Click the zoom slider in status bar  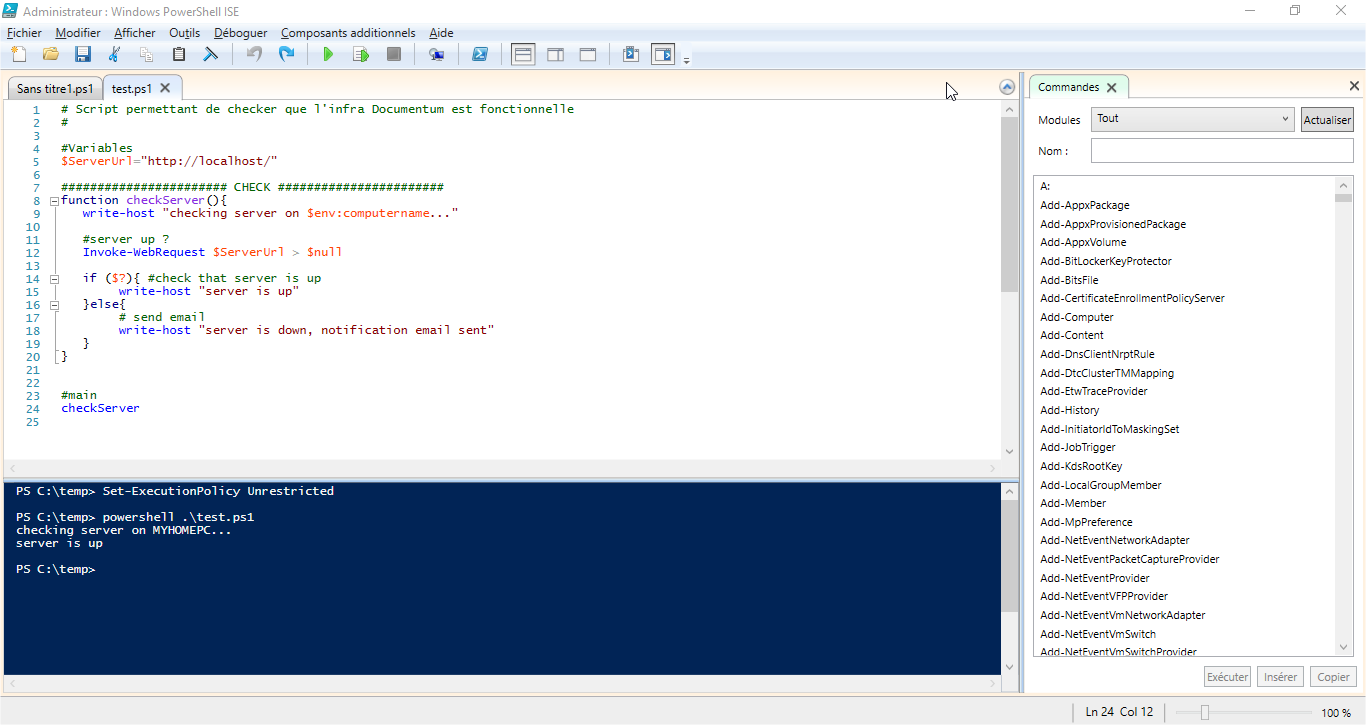coord(1205,713)
